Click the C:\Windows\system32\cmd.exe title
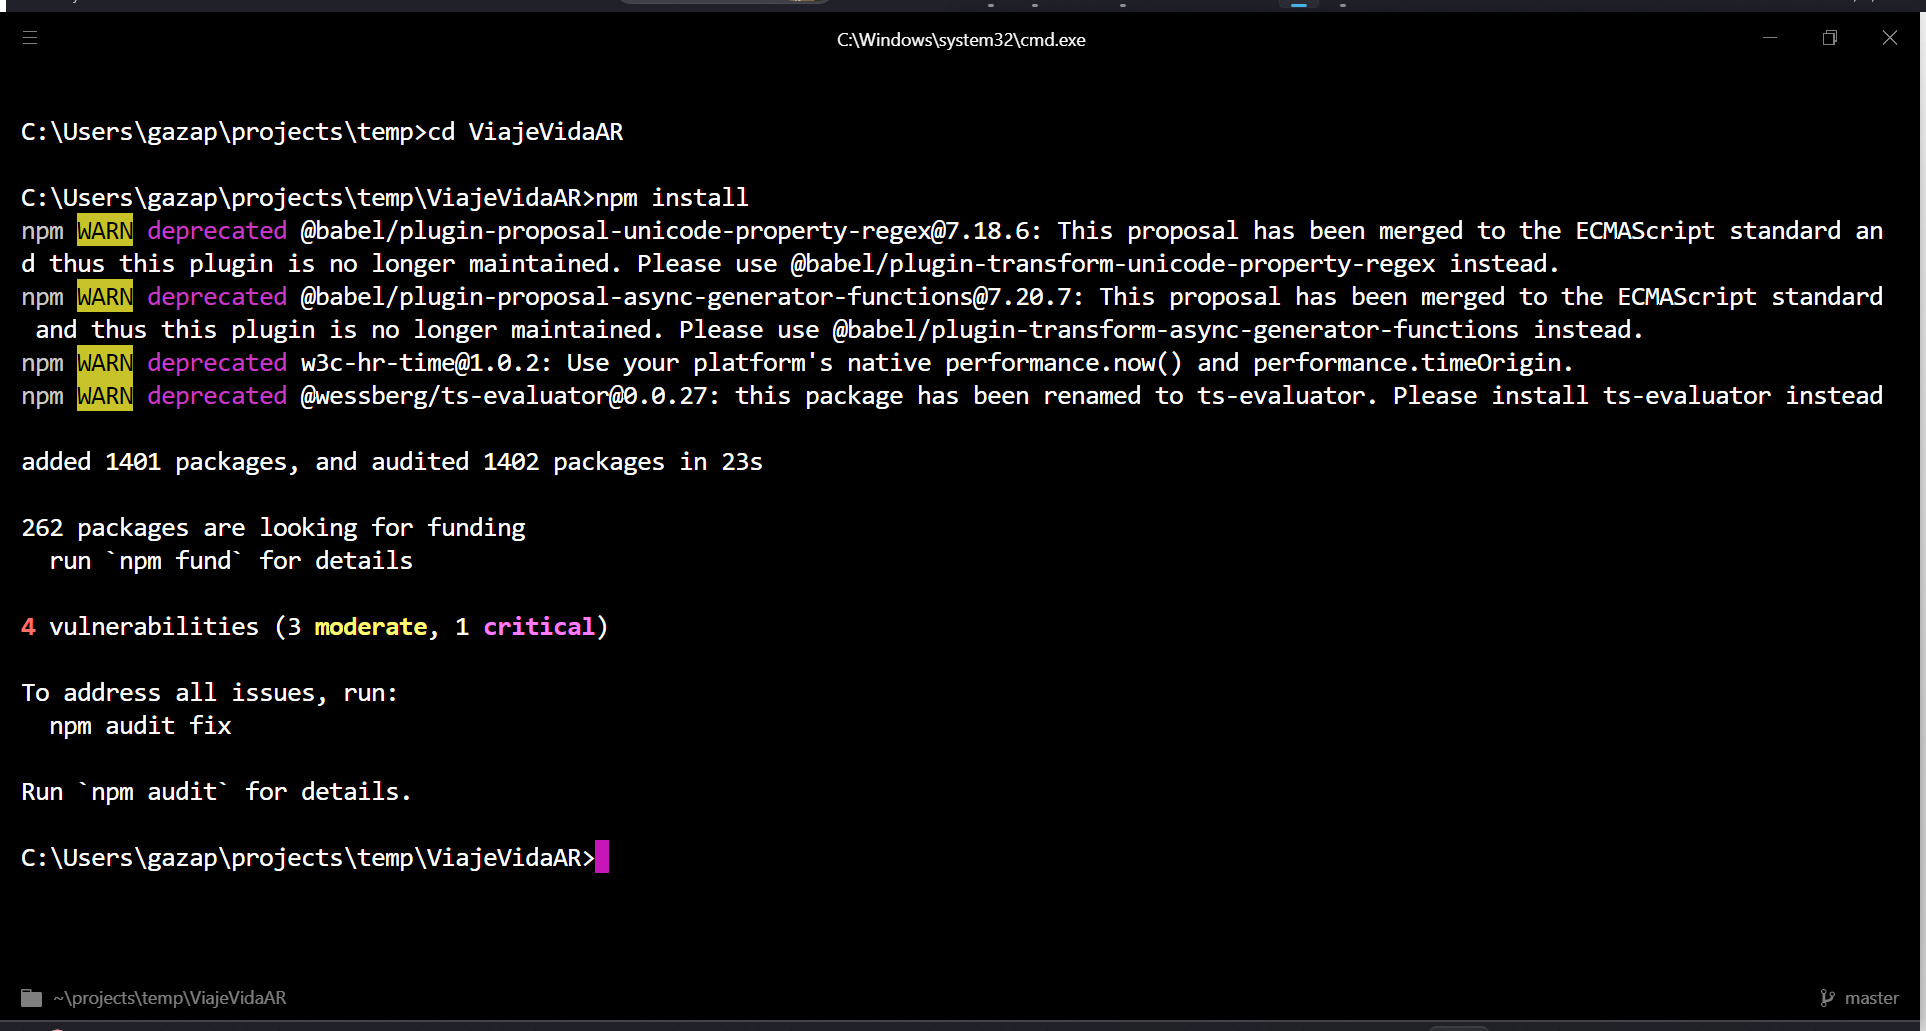Image resolution: width=1926 pixels, height=1031 pixels. click(961, 40)
